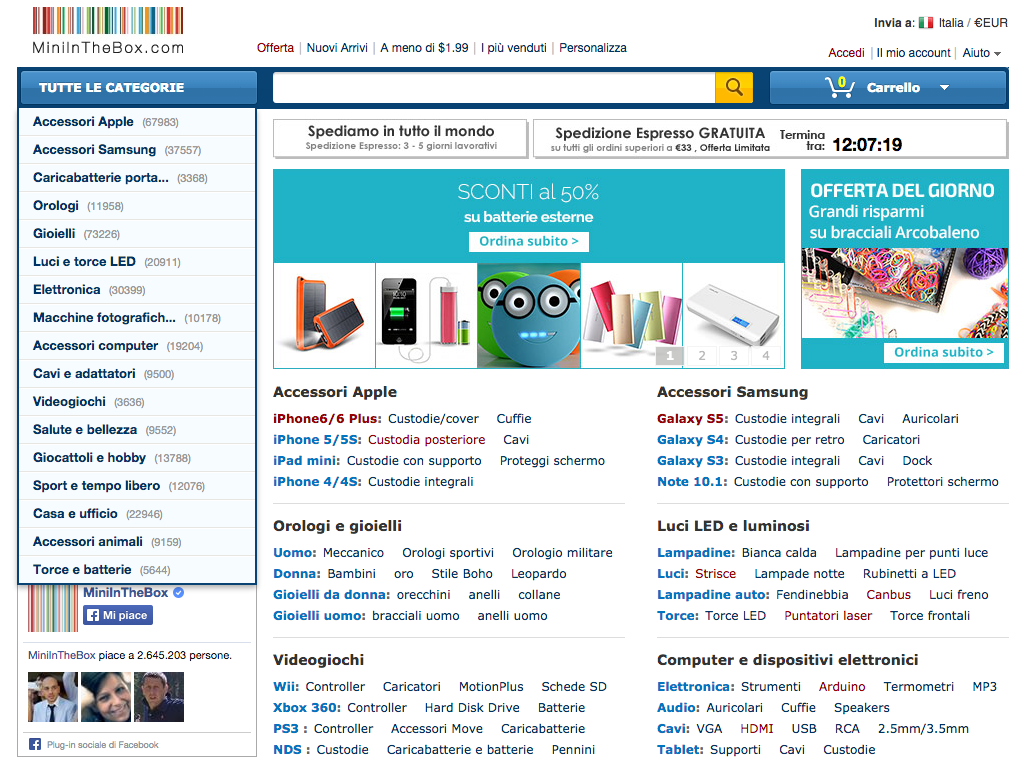Open Sport e tempo libero category
Viewport: 1030px width, 779px height.
coord(137,486)
